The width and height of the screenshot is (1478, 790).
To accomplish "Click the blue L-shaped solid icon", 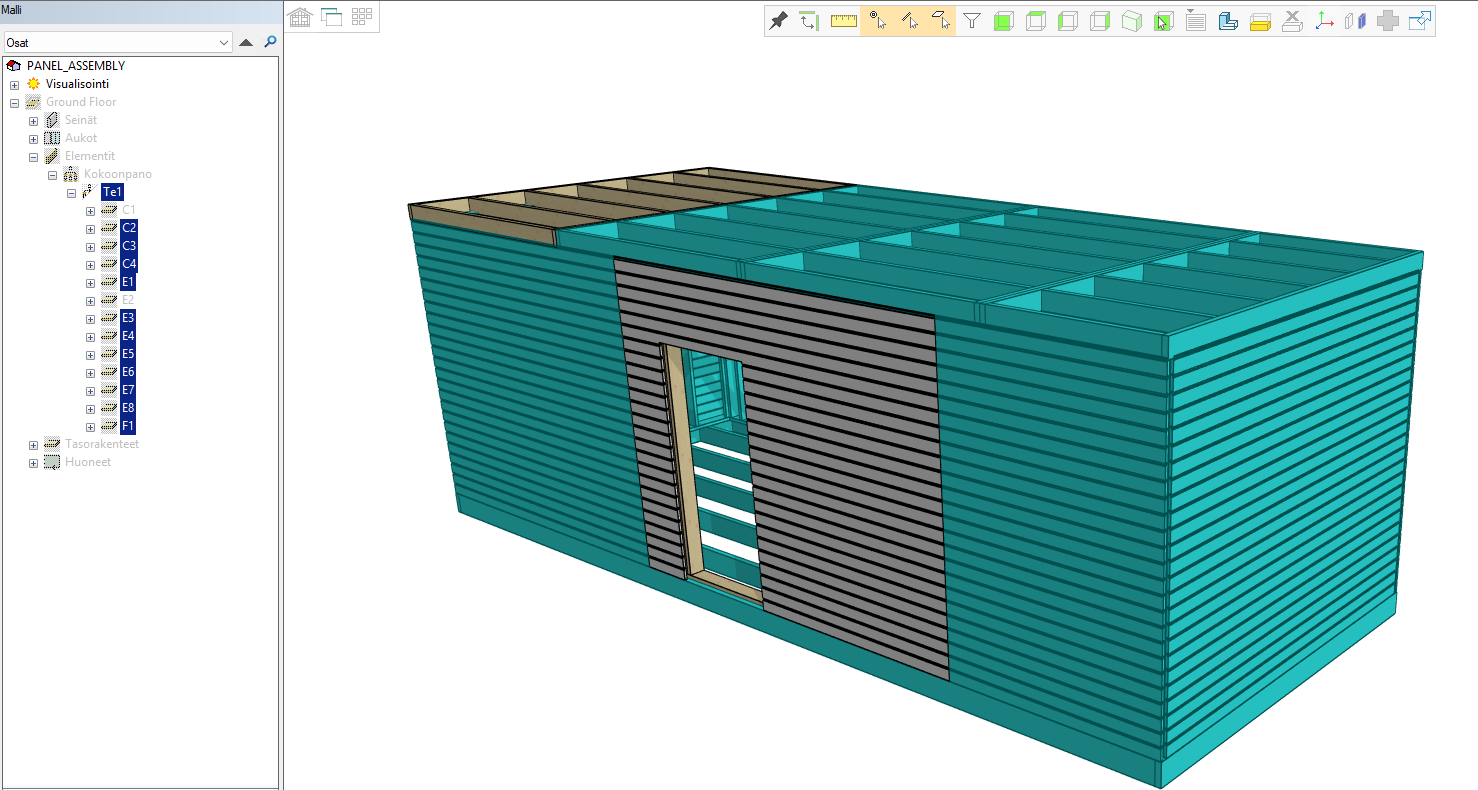I will coord(1228,21).
